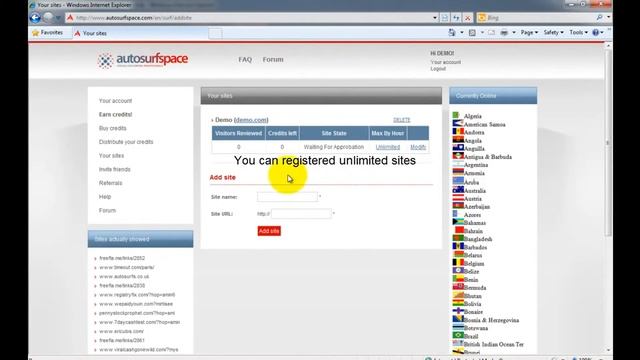Select Buy credits in sidebar
The image size is (640, 360).
point(112,128)
